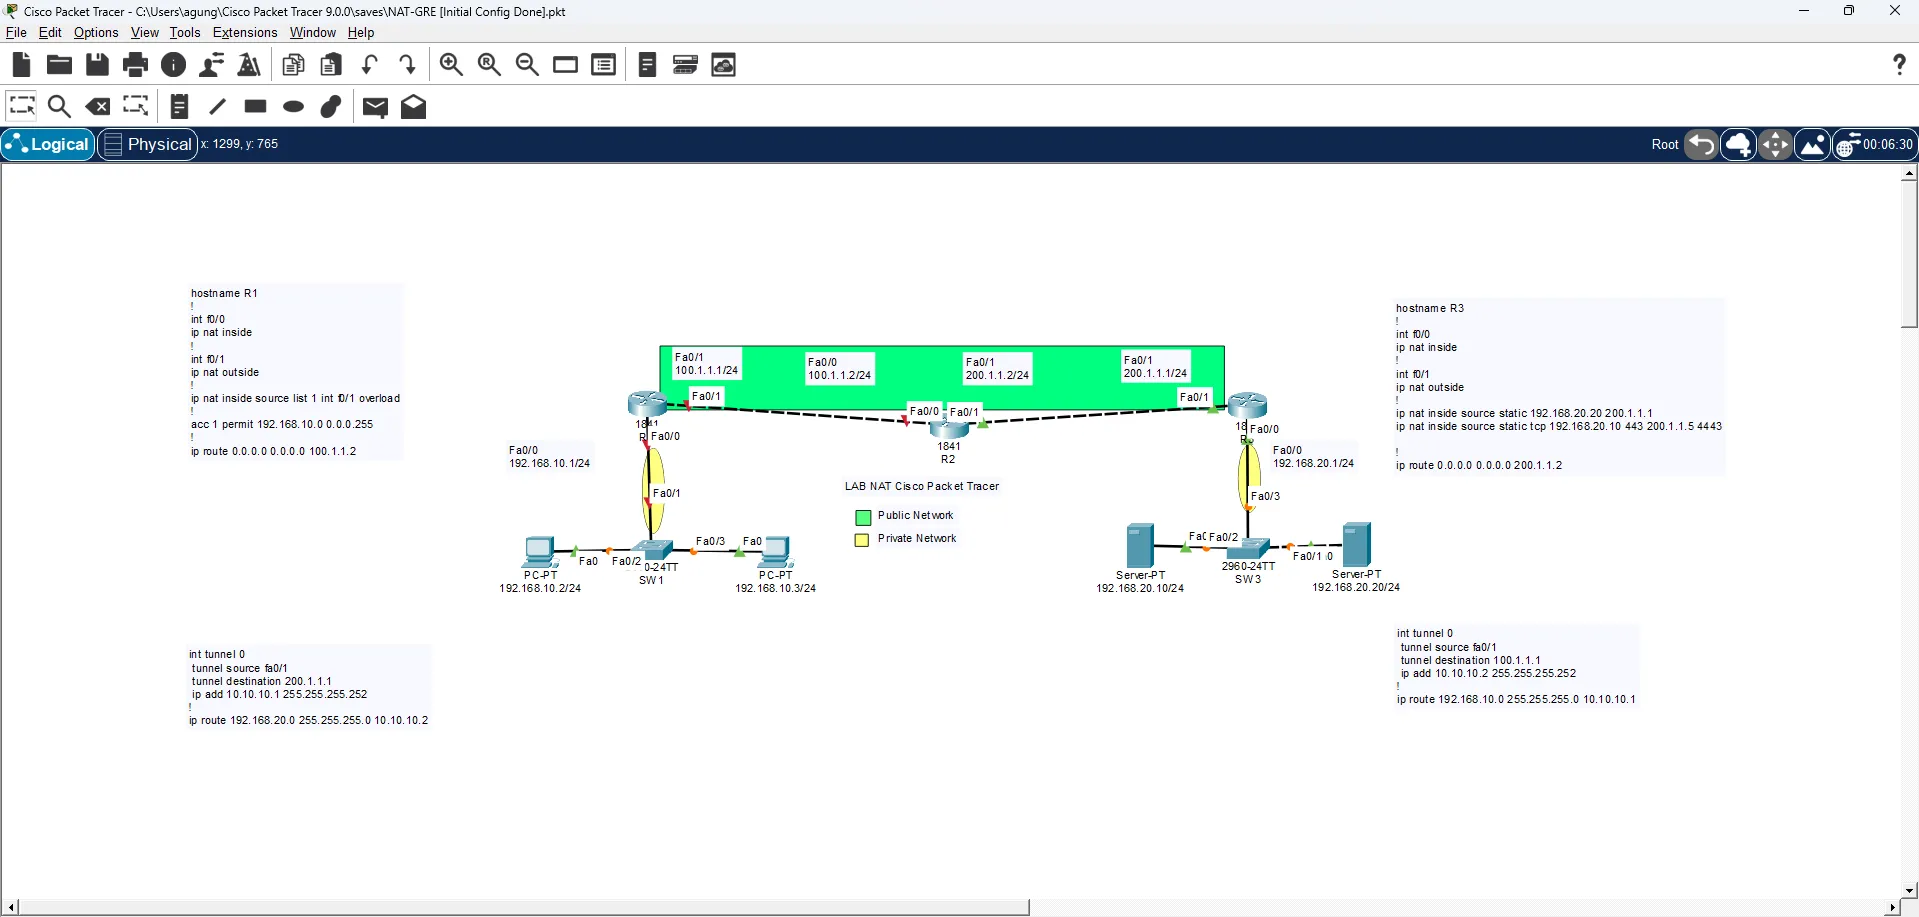
Task: Choose the Draw Ellipse tool
Action: pos(293,106)
